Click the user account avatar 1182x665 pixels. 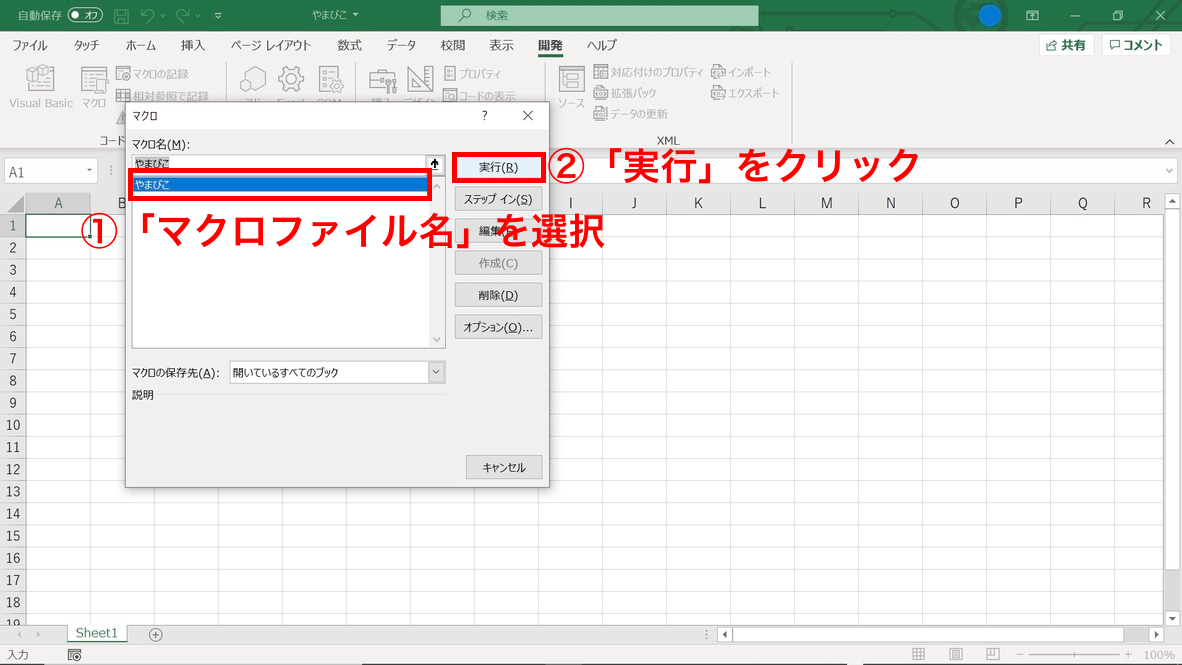coord(989,15)
